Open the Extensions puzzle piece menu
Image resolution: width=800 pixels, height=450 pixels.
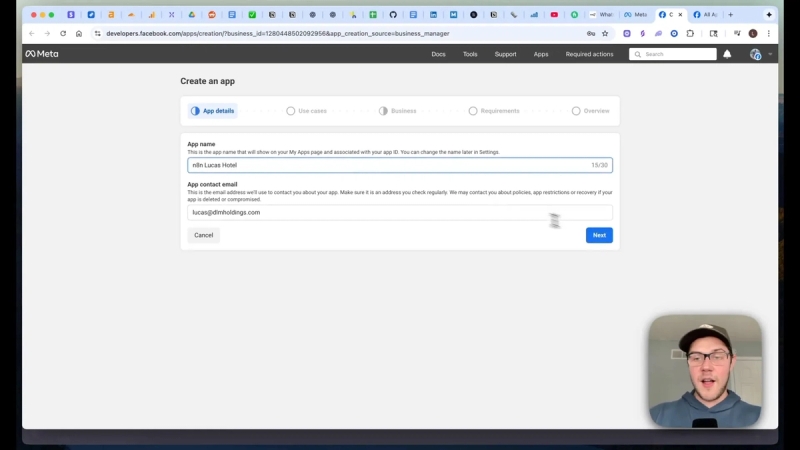(690, 34)
